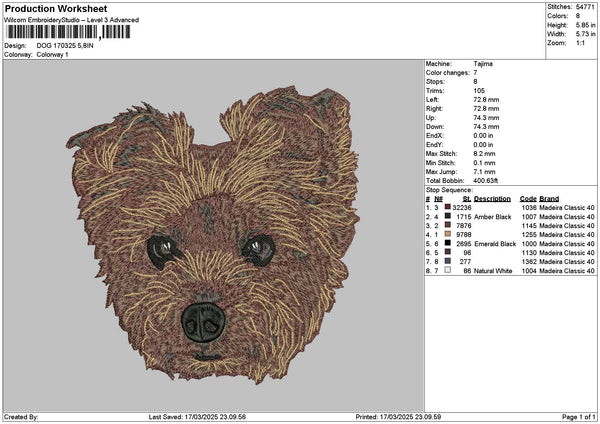Click the Code column header
600x424 pixels.
click(x=528, y=198)
